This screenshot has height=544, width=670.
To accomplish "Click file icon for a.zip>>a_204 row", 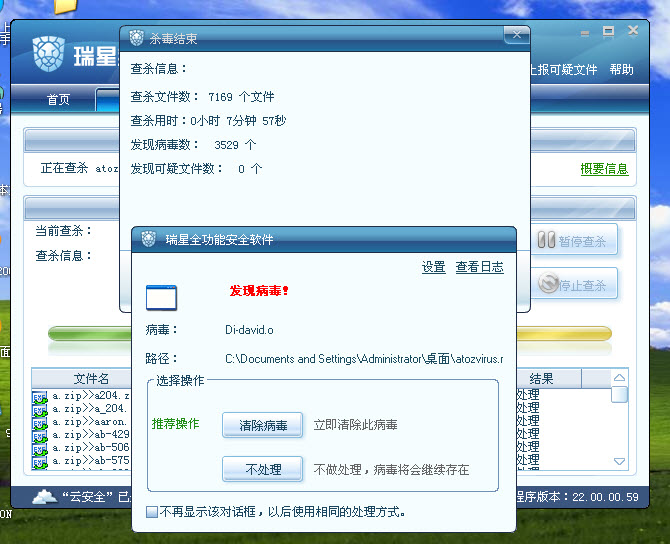I will coord(39,410).
